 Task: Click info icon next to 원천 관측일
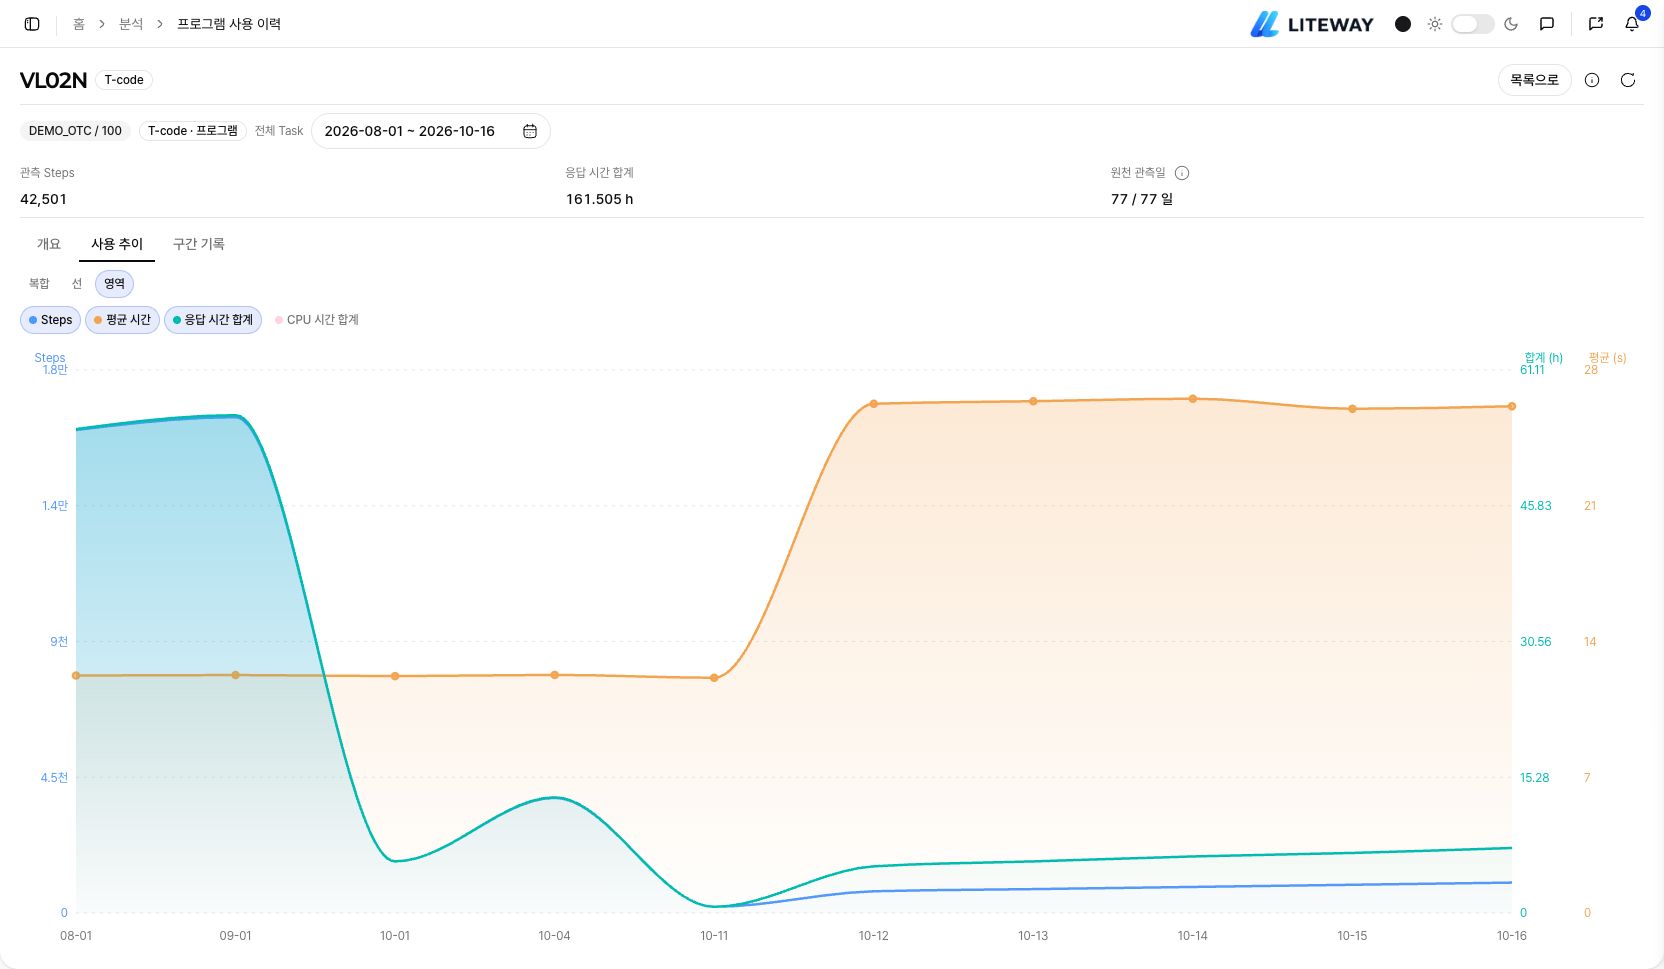[1182, 173]
